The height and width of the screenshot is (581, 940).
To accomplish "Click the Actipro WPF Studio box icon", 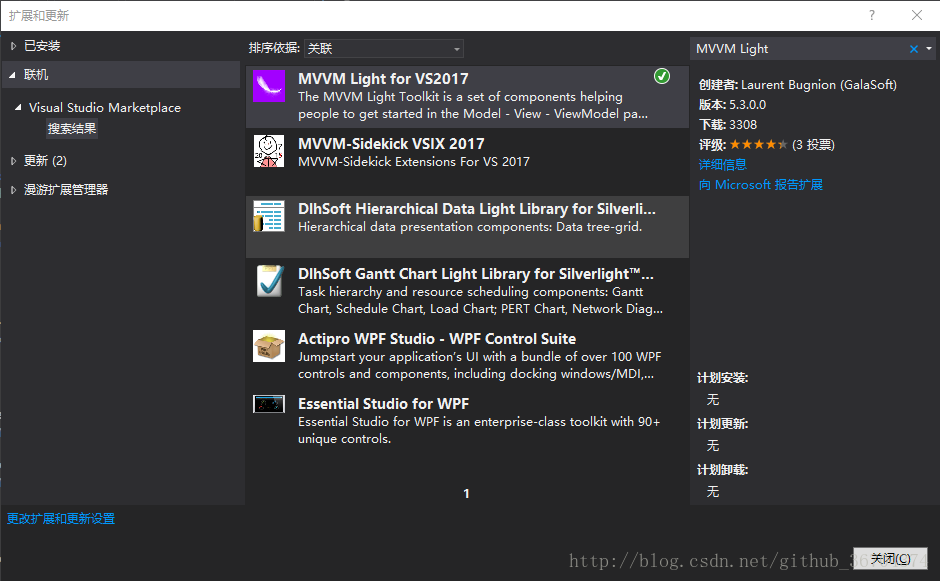I will (269, 346).
